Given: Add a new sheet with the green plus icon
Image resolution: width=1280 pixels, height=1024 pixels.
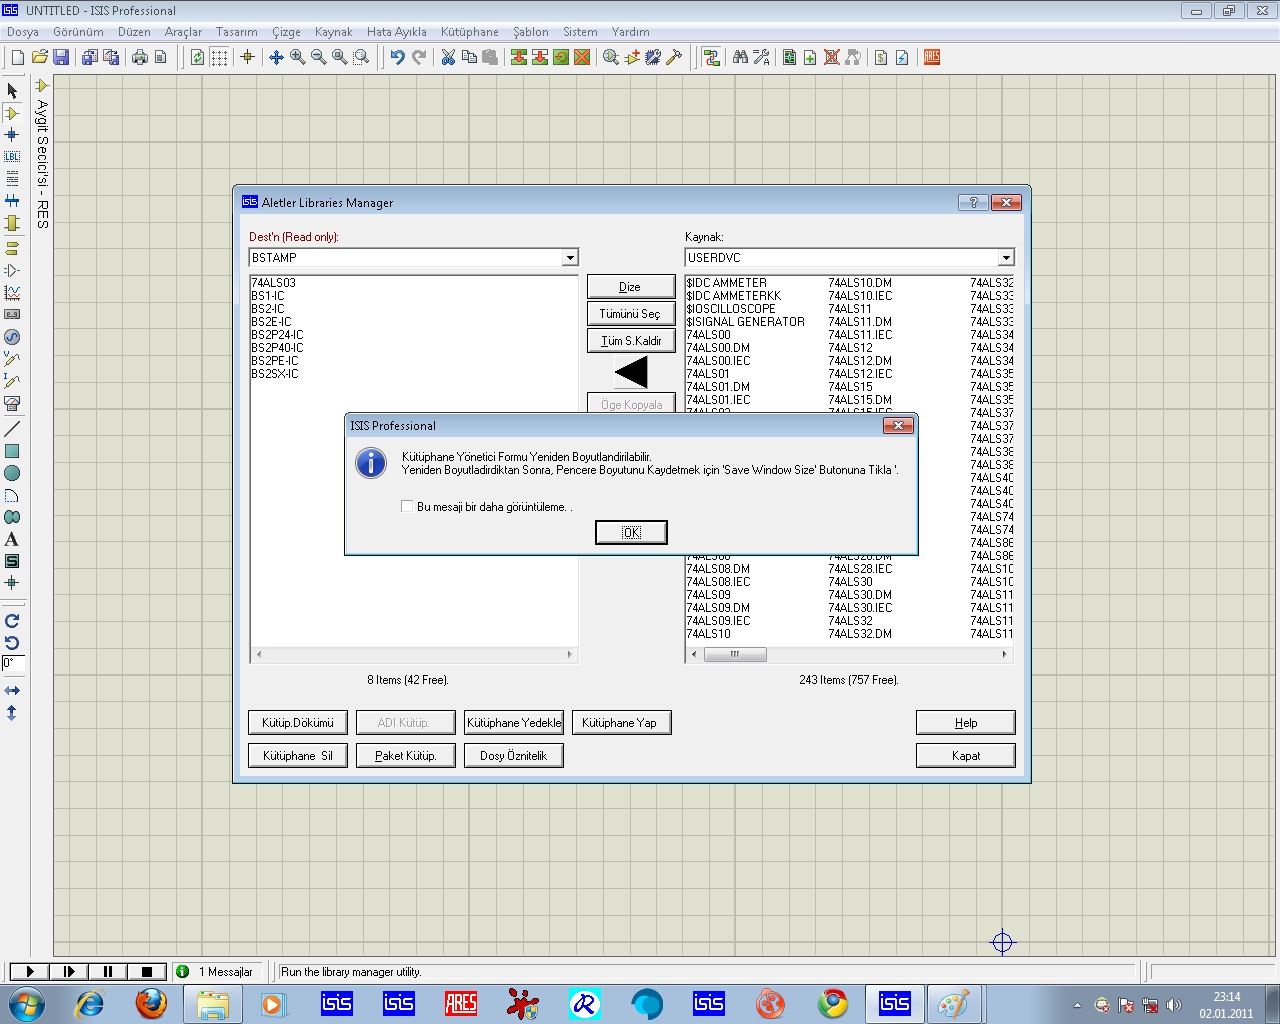Looking at the screenshot, I should 810,57.
